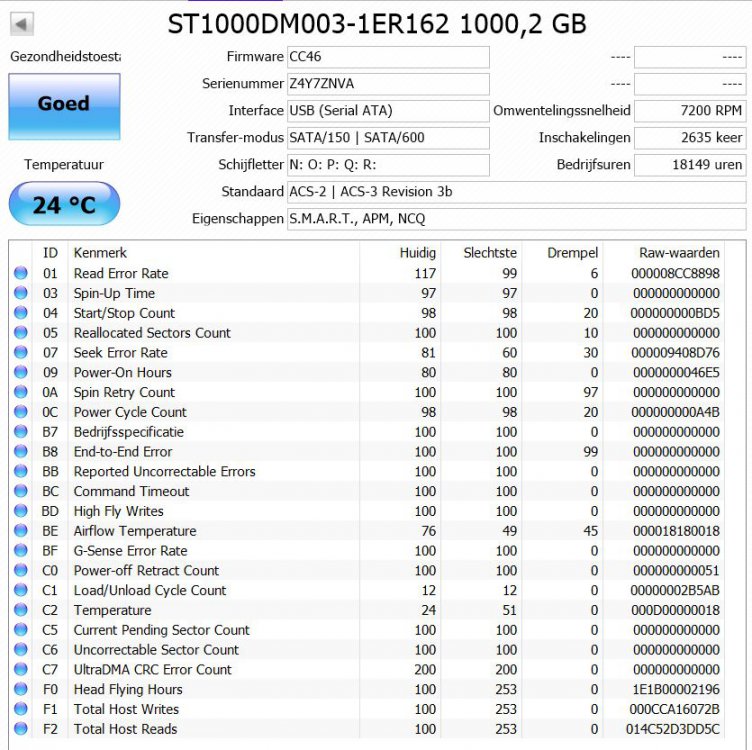This screenshot has width=752, height=750.
Task: Click the status icon for Uncorrectable Sector Count
Action: pos(21,649)
